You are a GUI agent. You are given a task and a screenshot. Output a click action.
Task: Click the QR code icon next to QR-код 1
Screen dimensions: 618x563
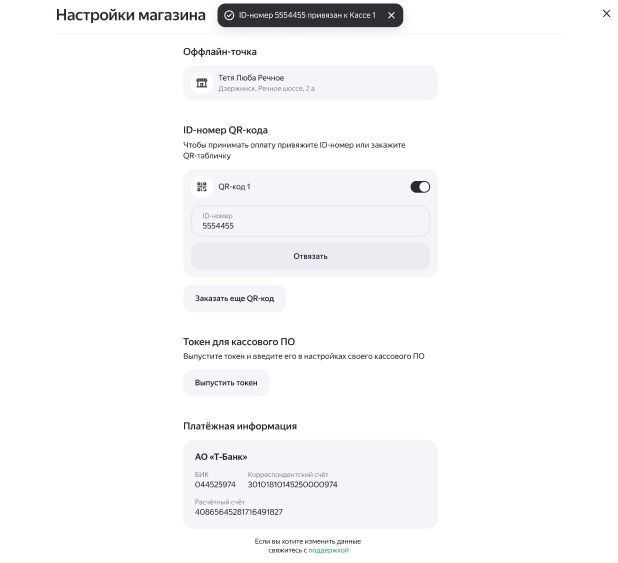tap(202, 186)
